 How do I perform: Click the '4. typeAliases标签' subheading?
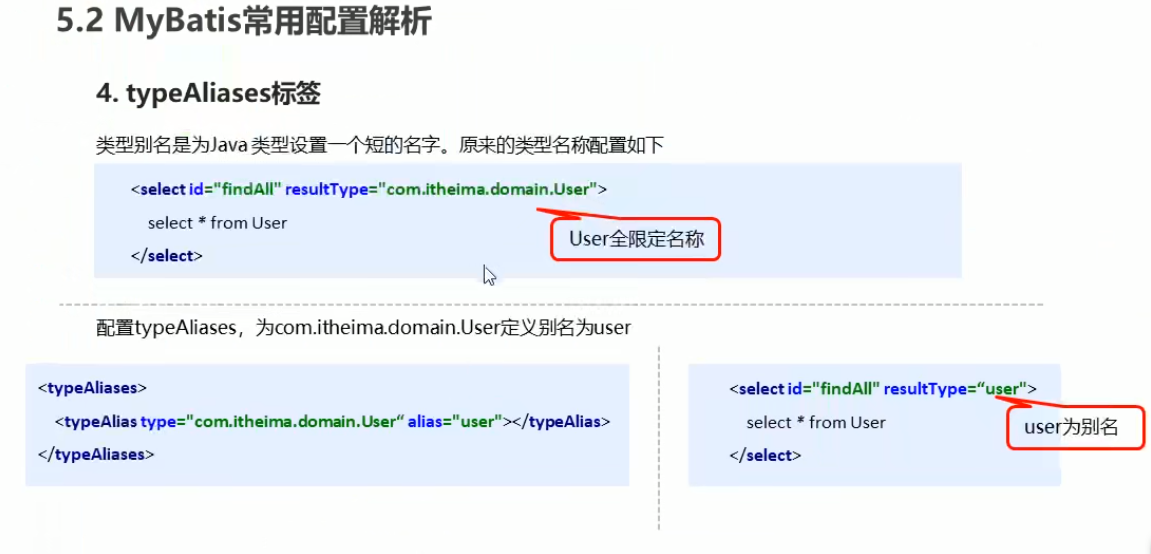pos(208,95)
